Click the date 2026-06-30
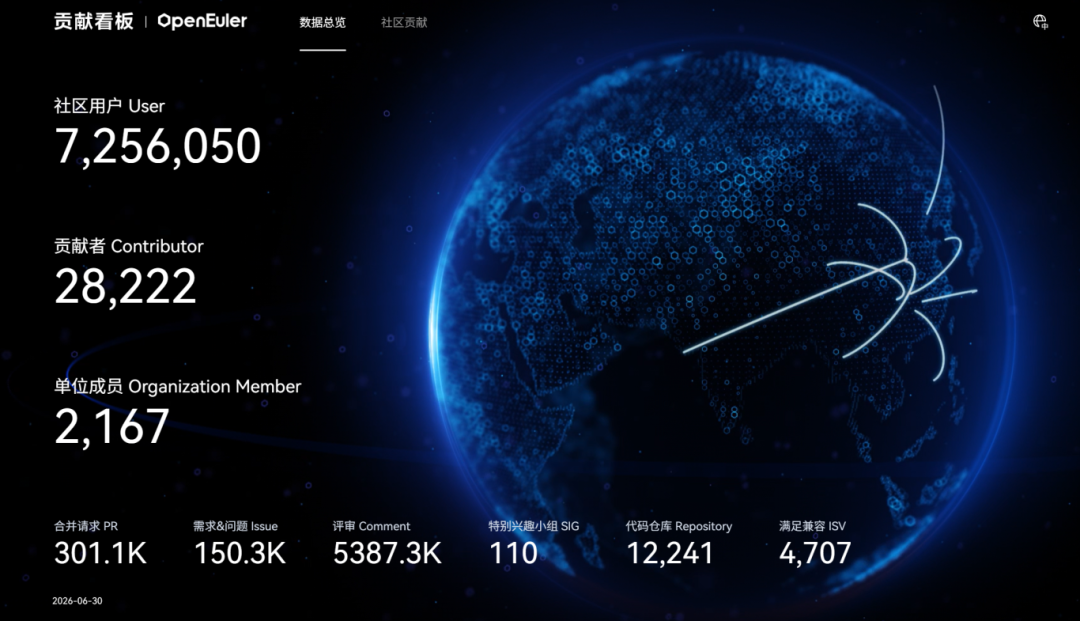Viewport: 1080px width, 621px height. [x=77, y=601]
